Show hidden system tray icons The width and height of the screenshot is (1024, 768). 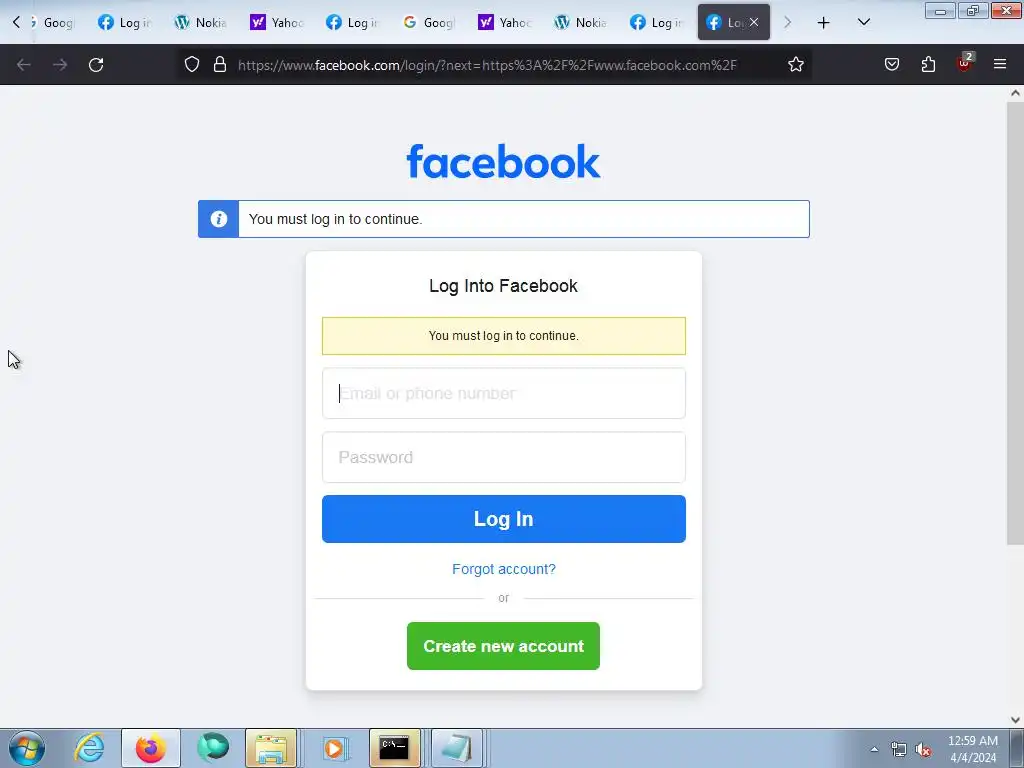coord(874,750)
